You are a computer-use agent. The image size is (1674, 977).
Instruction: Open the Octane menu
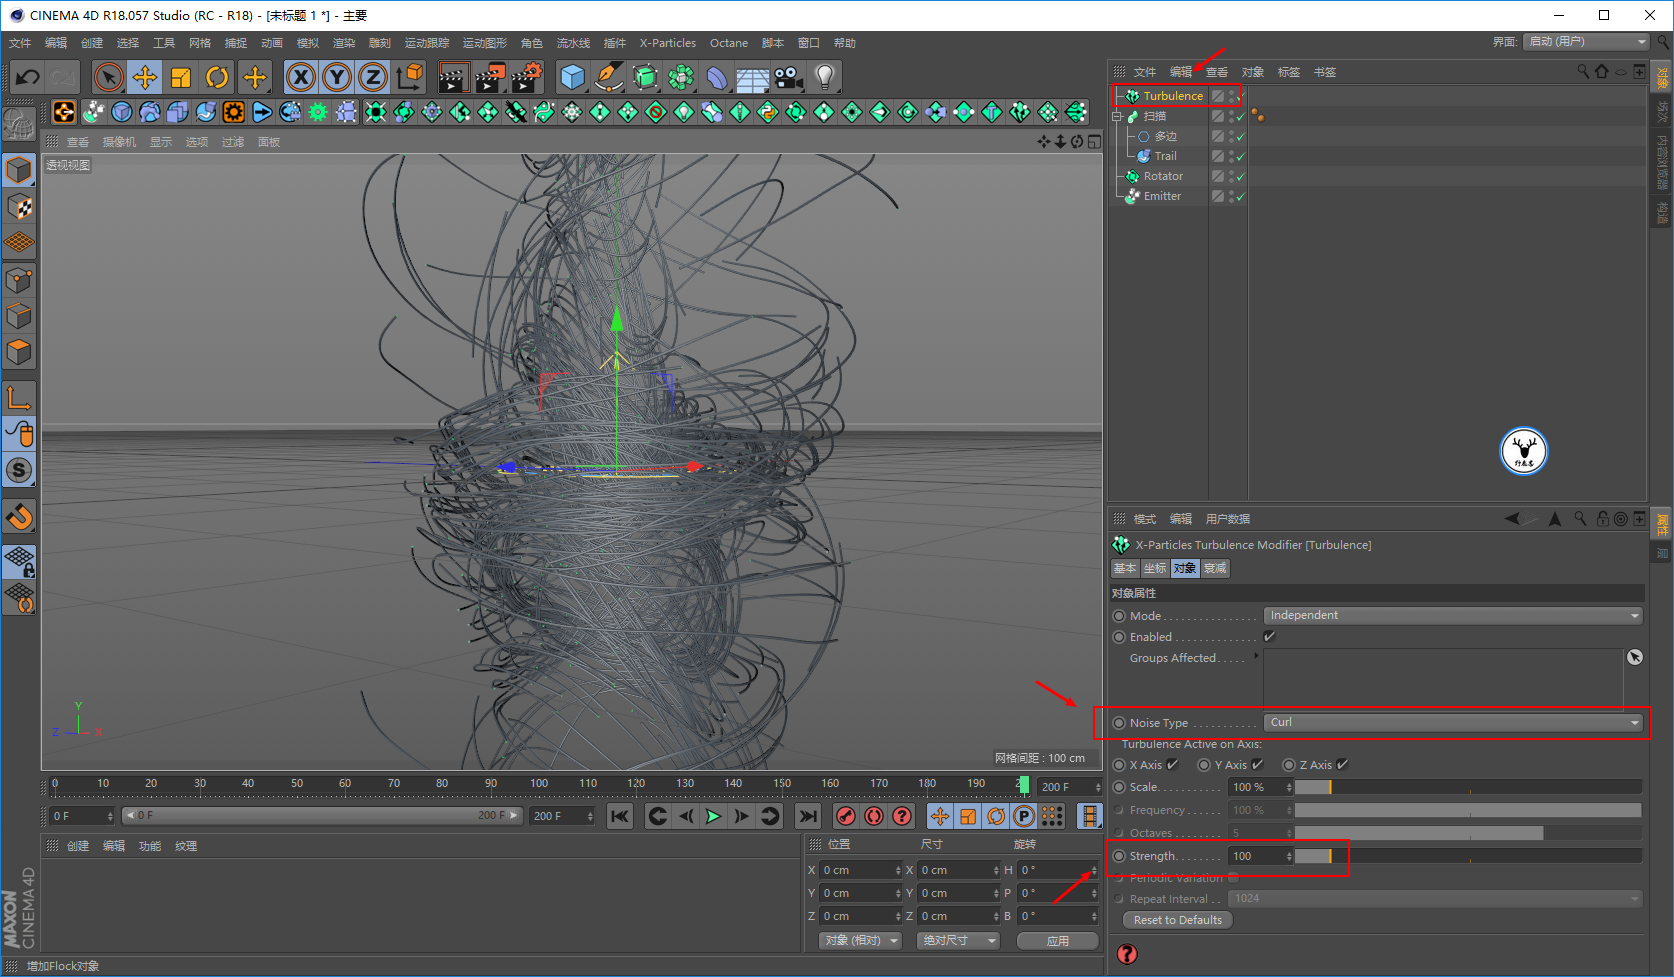(729, 43)
